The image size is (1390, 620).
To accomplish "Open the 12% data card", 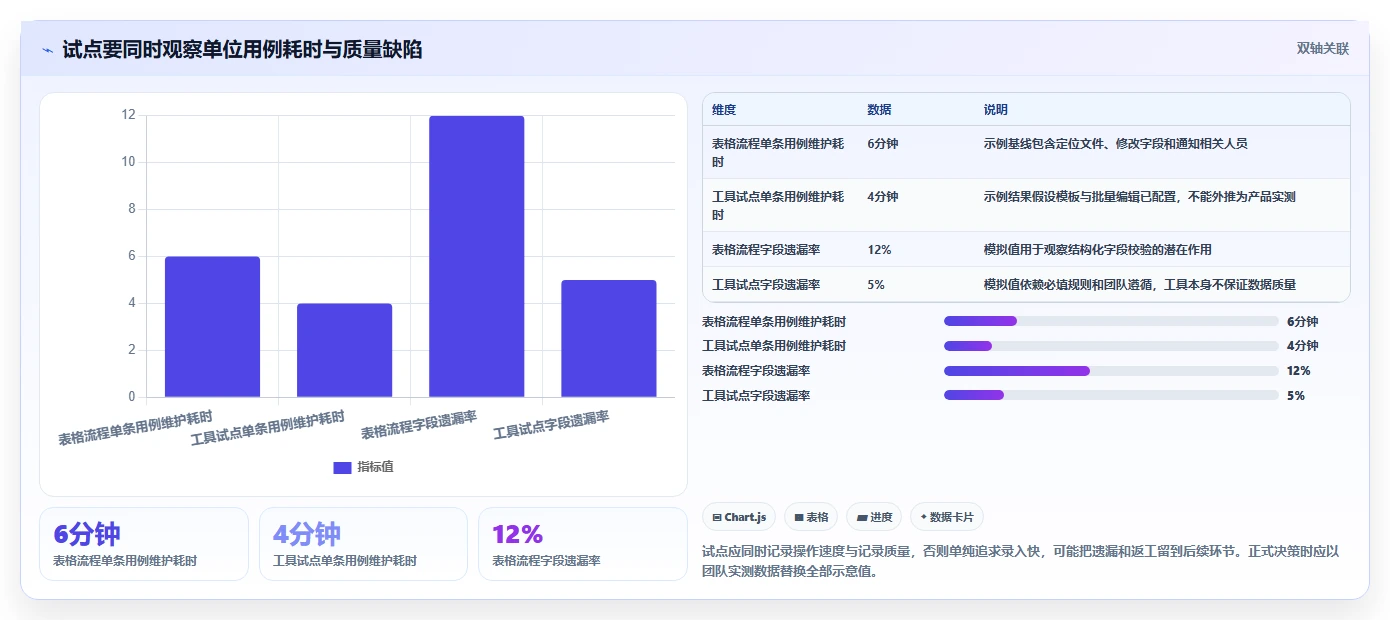I will pyautogui.click(x=583, y=544).
